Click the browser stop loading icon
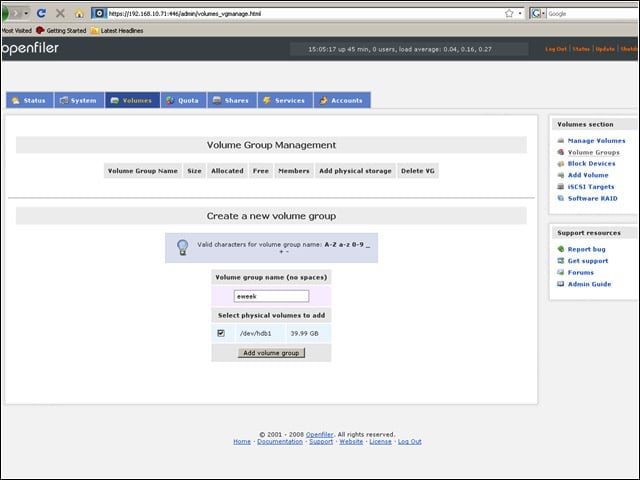This screenshot has width=640, height=480. click(x=60, y=13)
